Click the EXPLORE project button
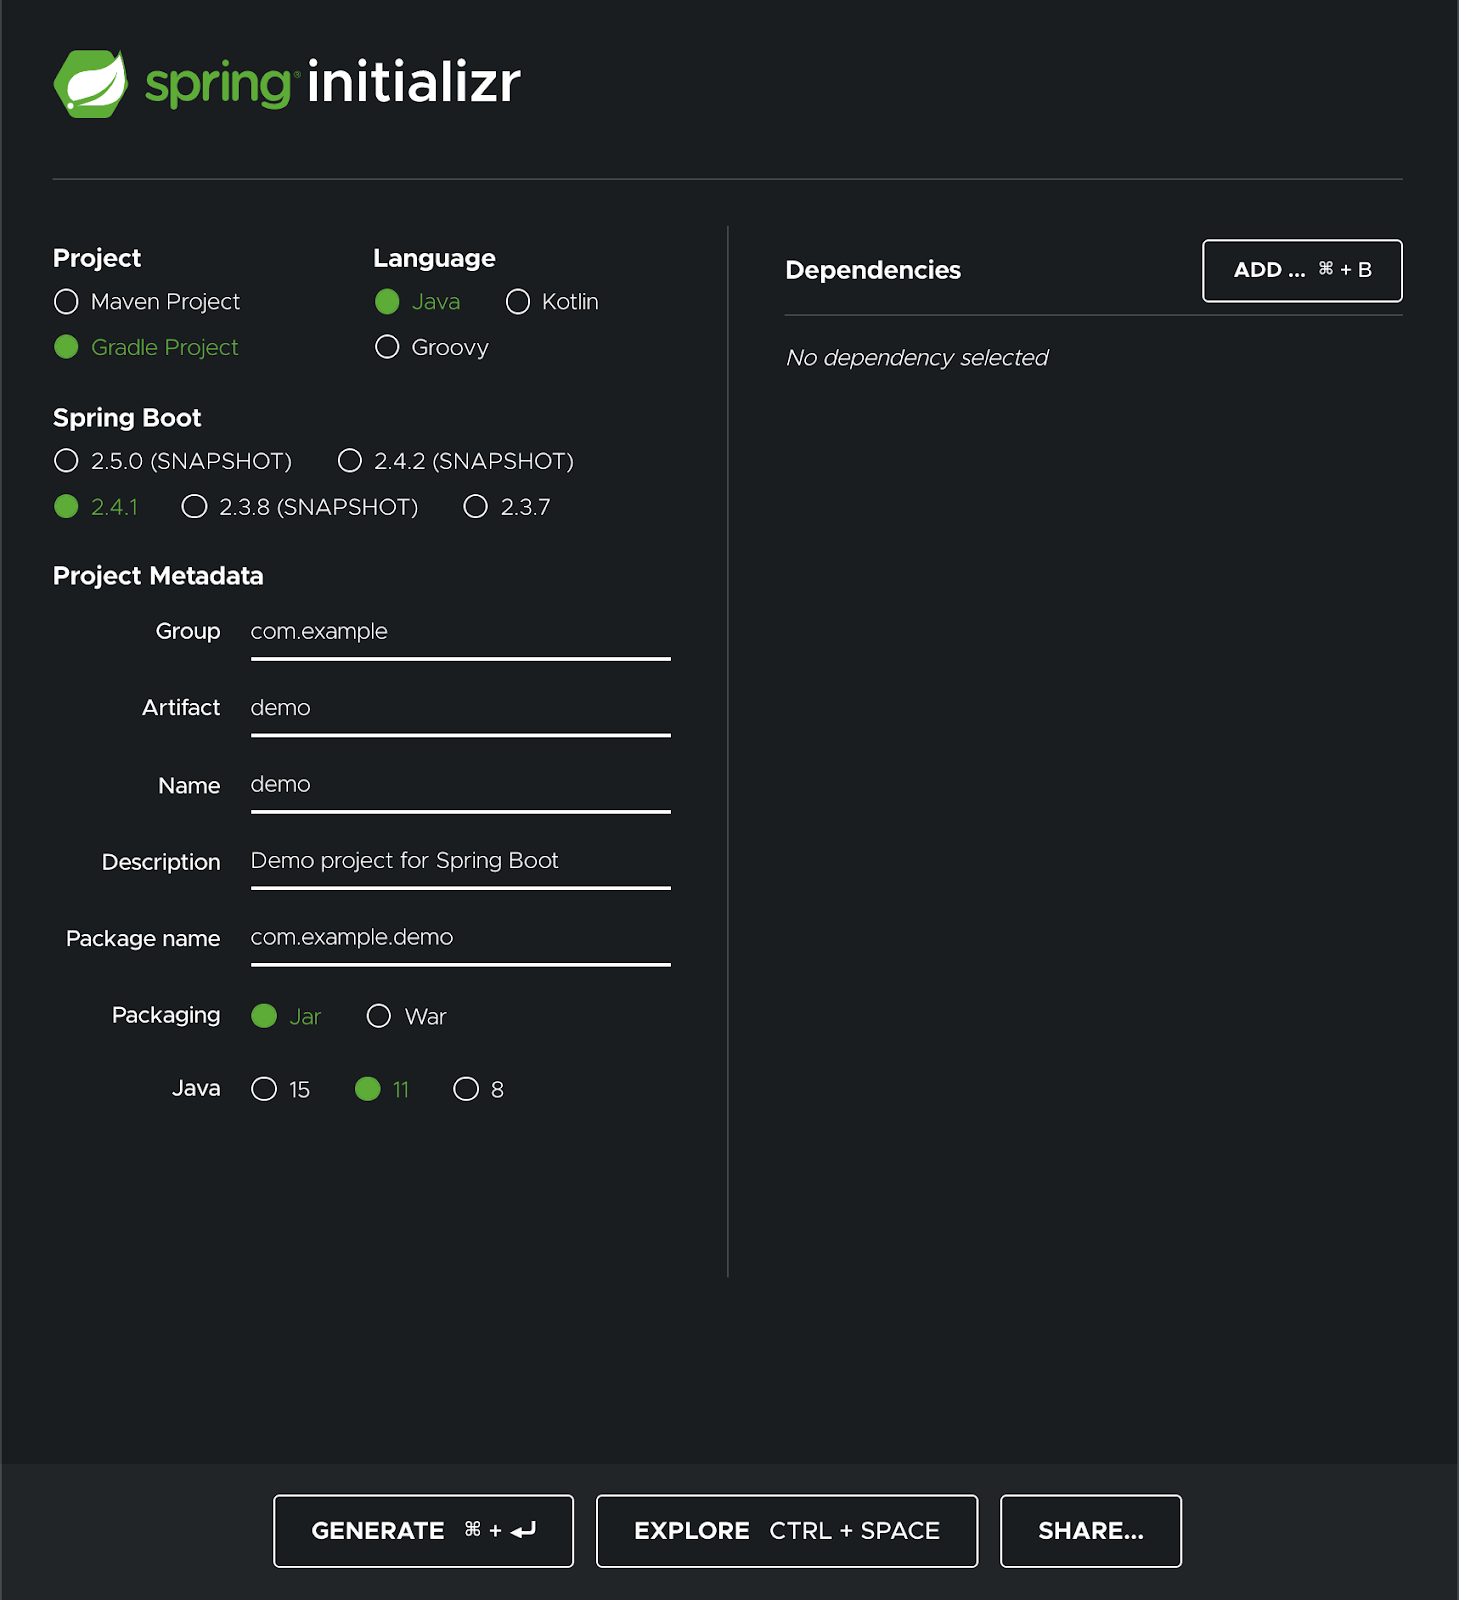 click(x=787, y=1531)
